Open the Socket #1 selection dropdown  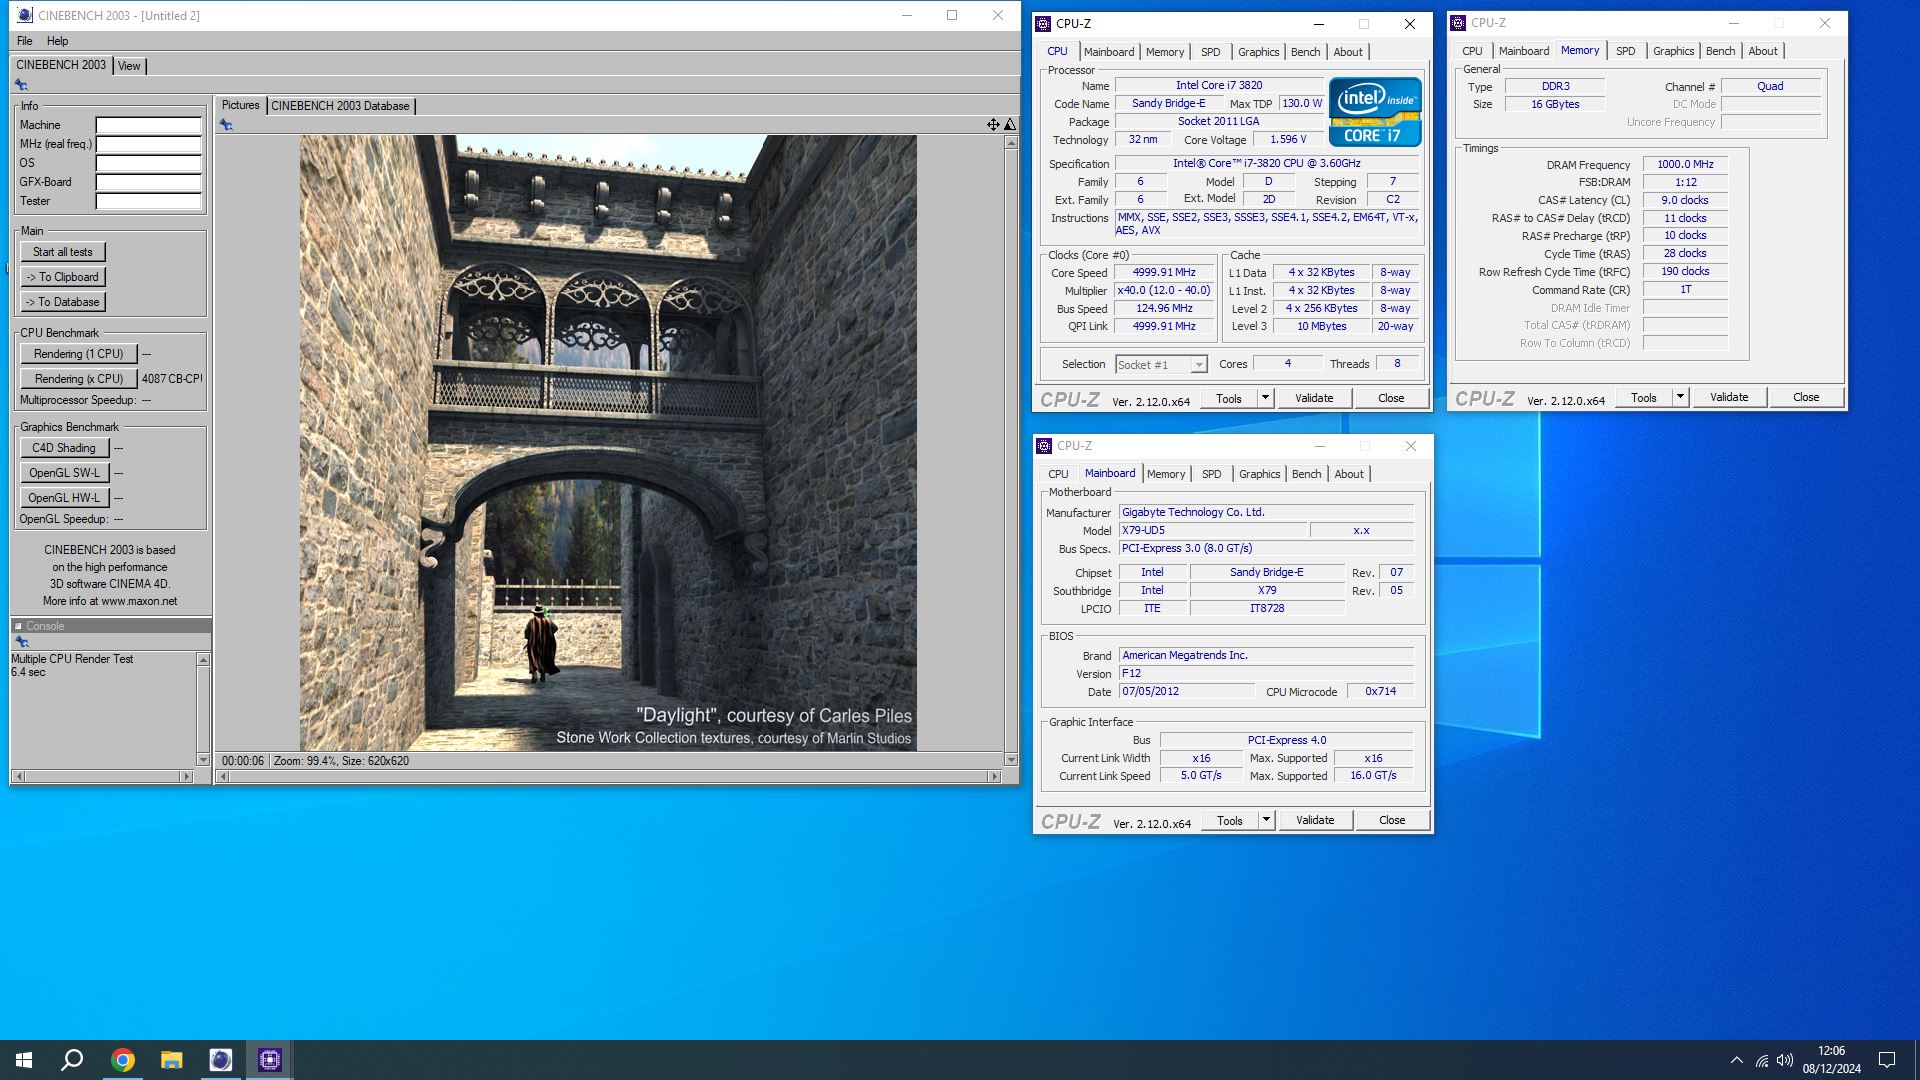click(1198, 365)
